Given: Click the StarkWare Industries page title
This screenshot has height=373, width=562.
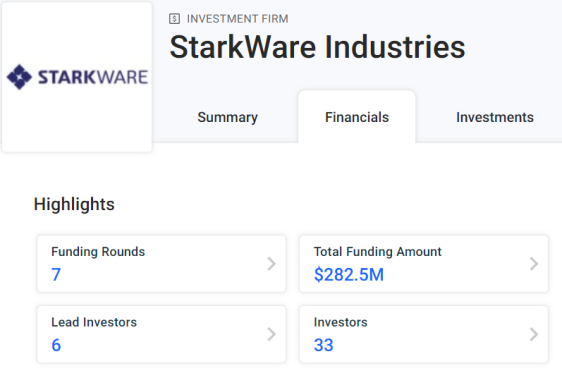Looking at the screenshot, I should coord(317,47).
